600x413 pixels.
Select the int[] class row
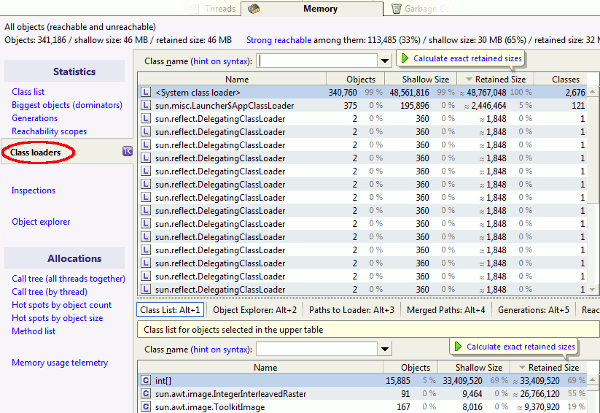click(x=363, y=380)
